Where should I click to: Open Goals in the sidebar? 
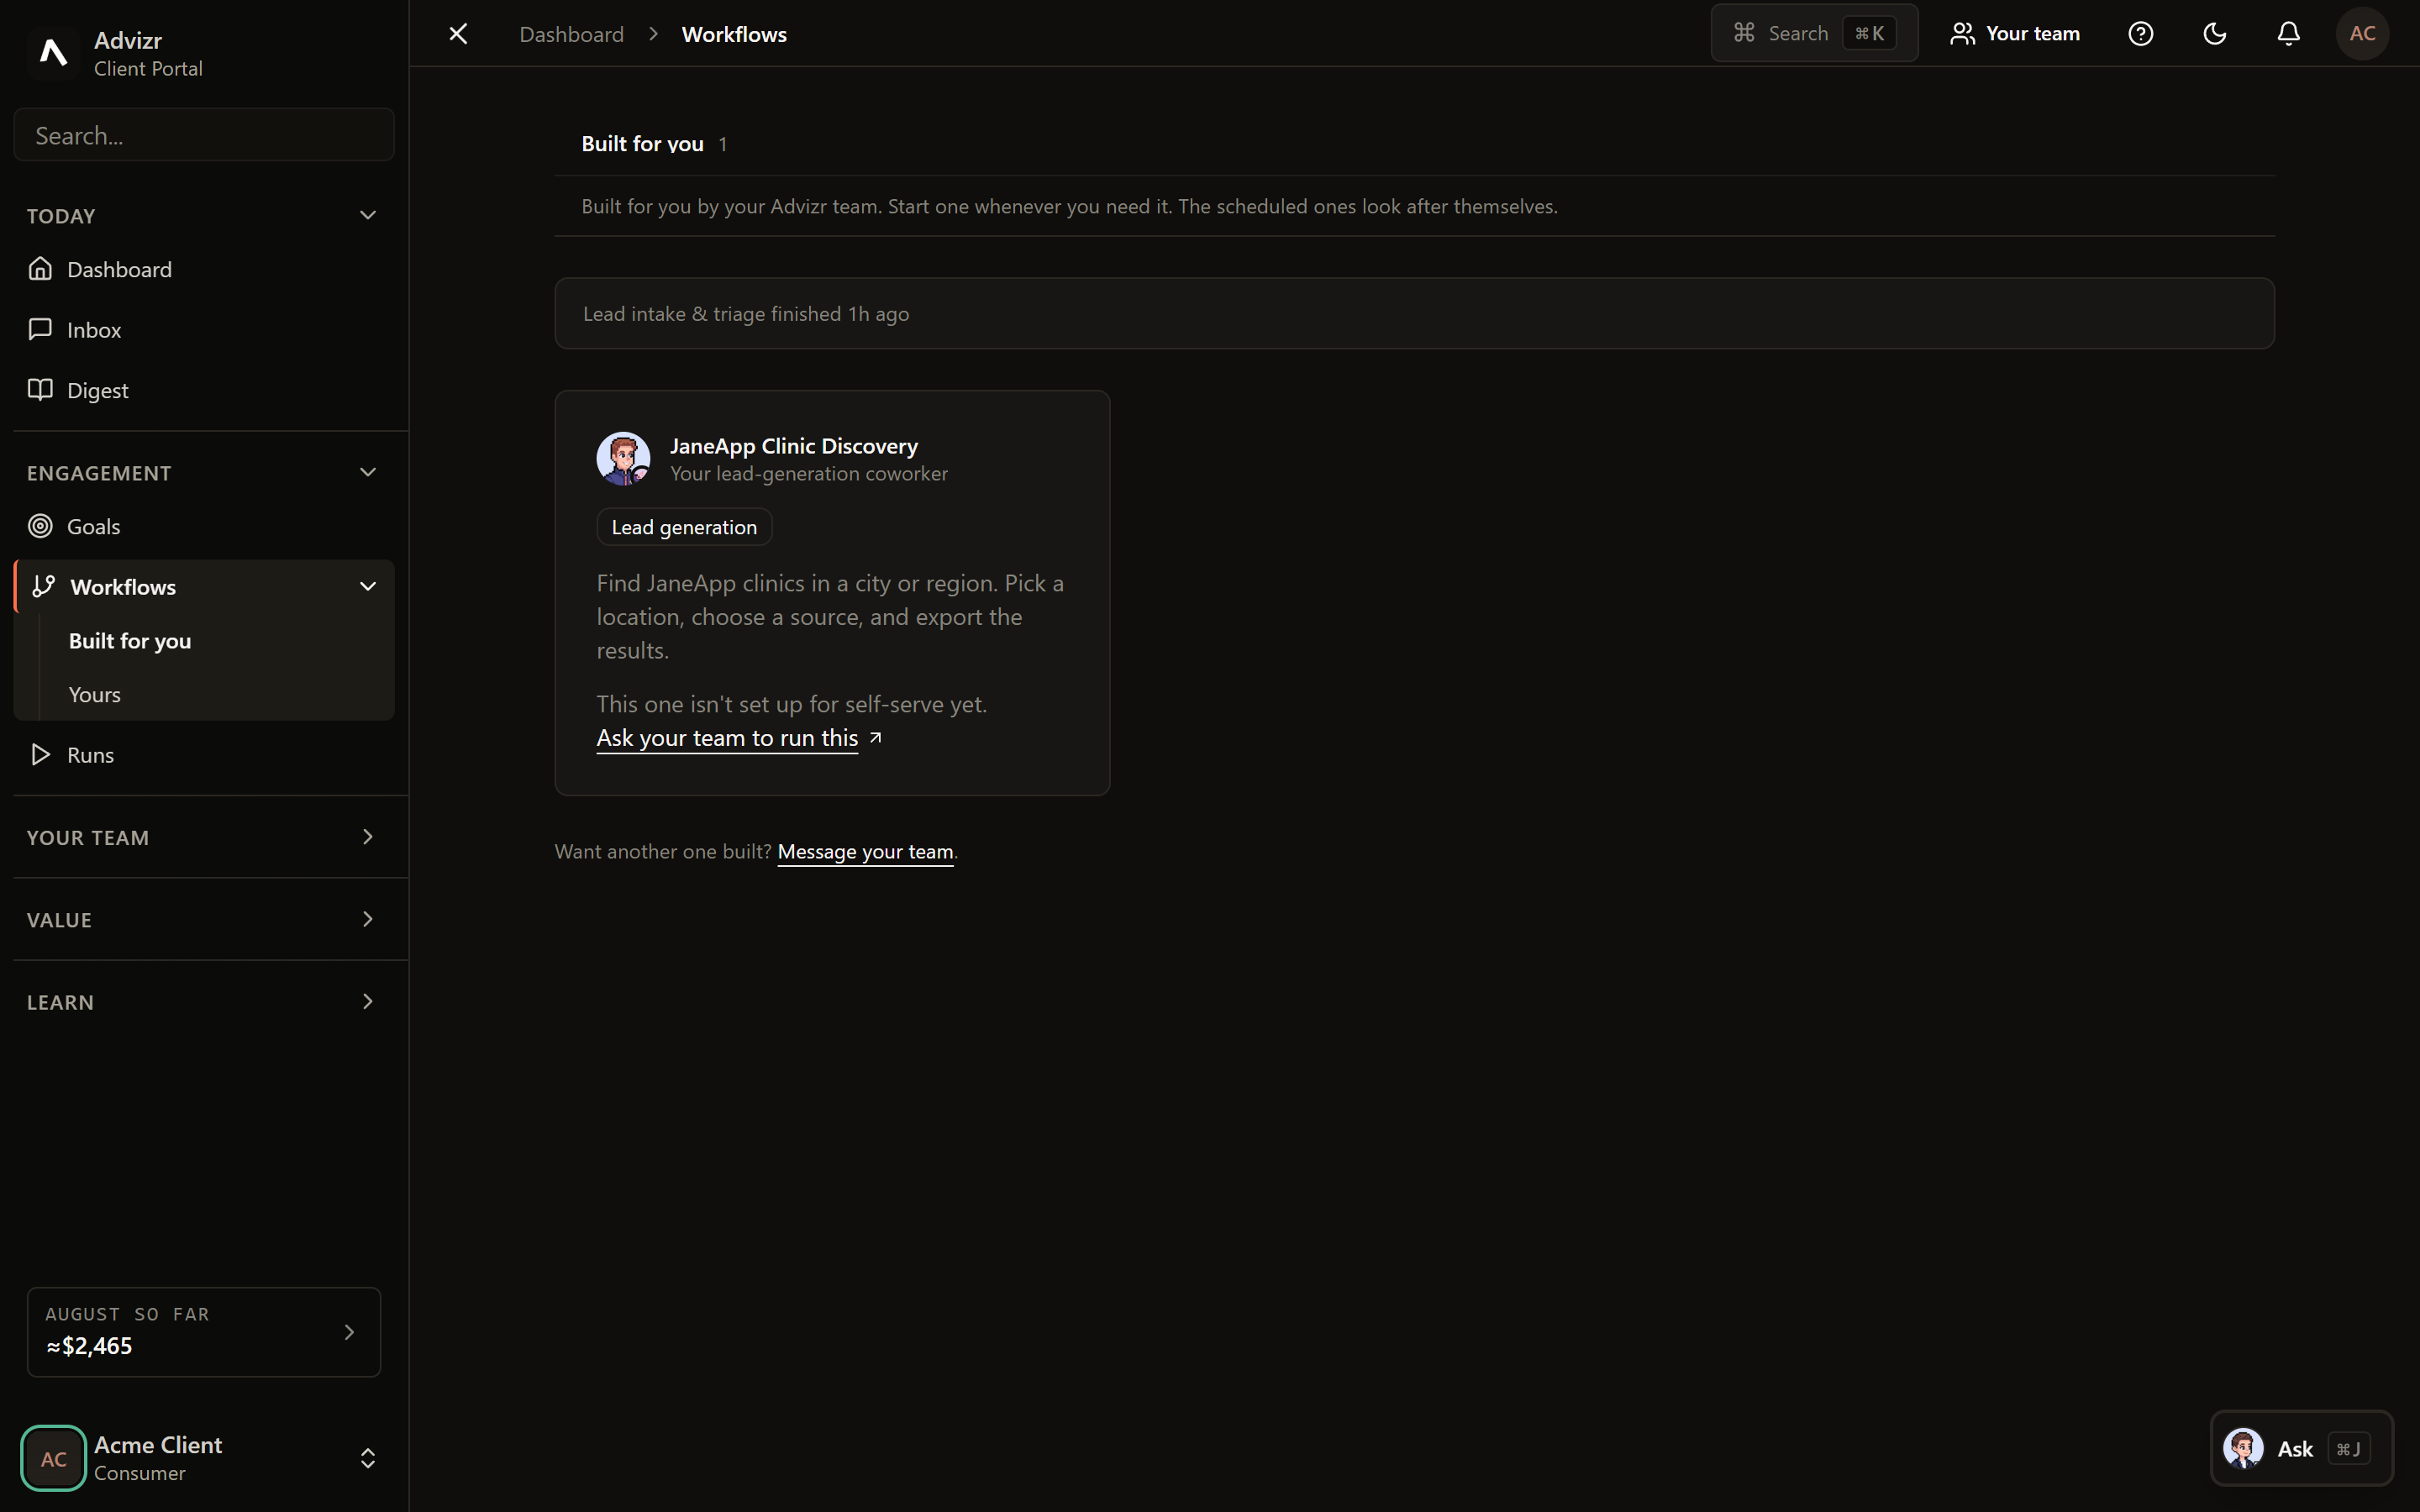click(204, 527)
